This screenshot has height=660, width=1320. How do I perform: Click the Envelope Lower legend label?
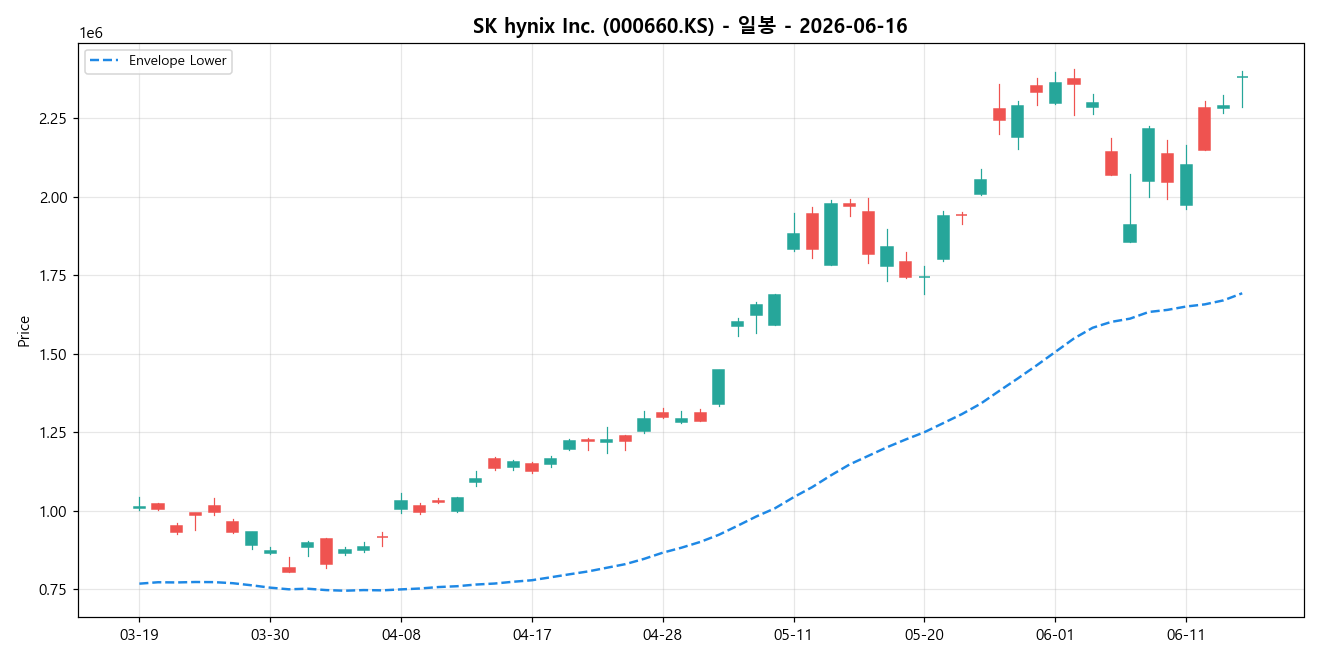[178, 61]
